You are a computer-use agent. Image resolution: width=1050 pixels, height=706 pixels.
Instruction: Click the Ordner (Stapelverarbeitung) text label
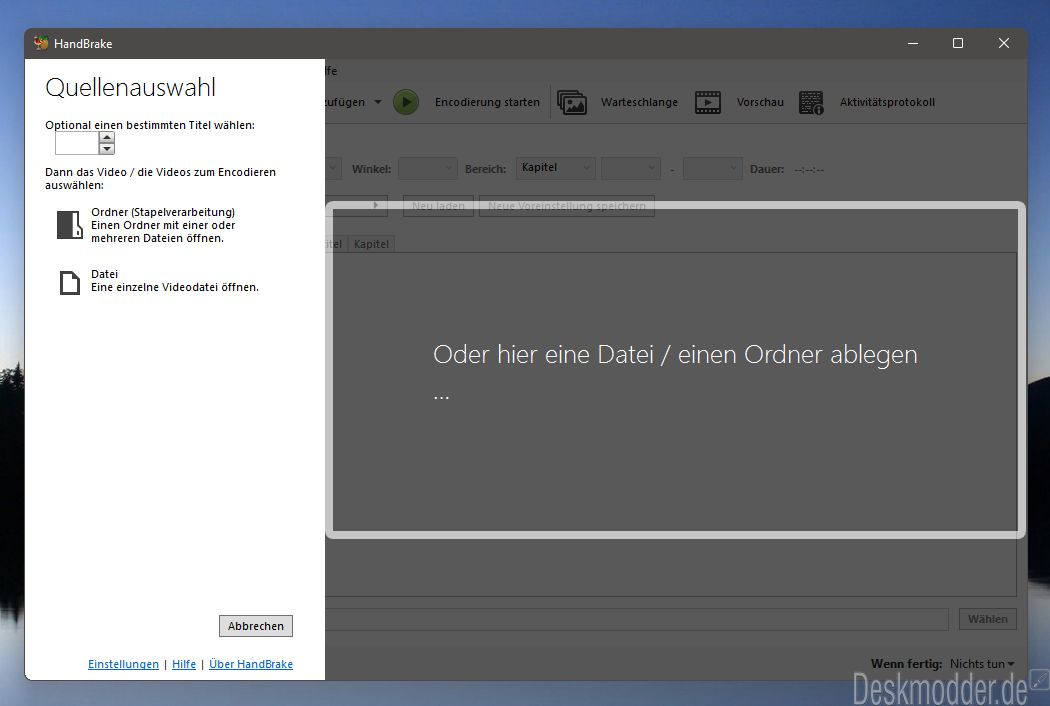pyautogui.click(x=163, y=212)
